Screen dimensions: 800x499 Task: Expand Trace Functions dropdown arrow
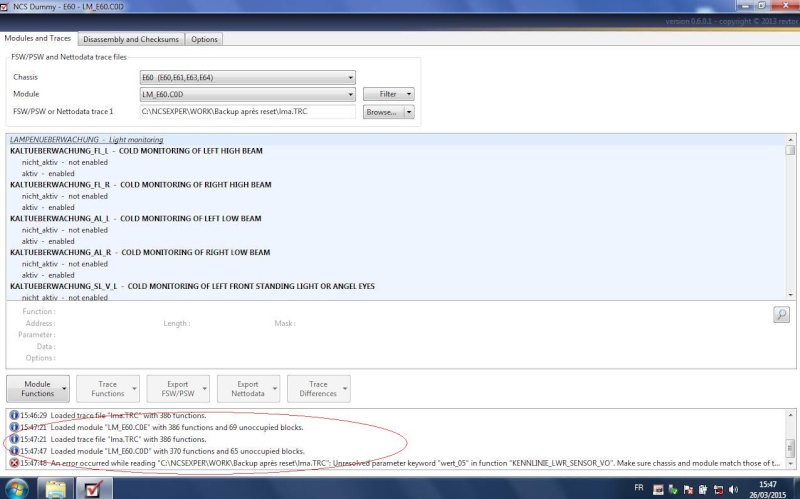pos(134,389)
